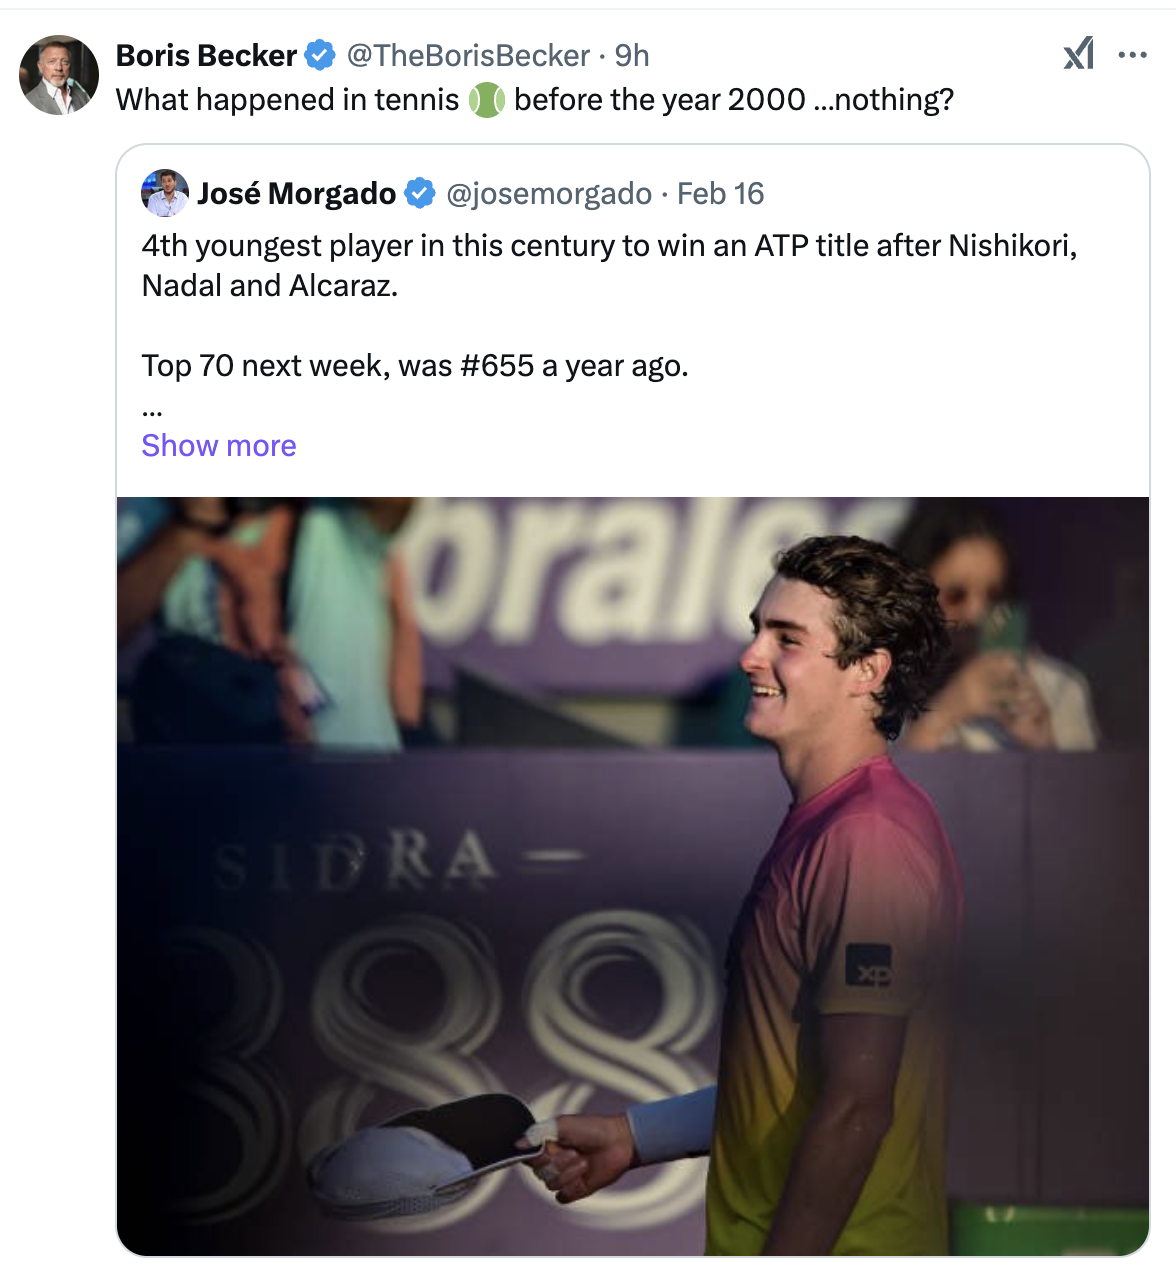Image resolution: width=1176 pixels, height=1286 pixels.
Task: Expand quoted tweet with Show more
Action: 219,445
